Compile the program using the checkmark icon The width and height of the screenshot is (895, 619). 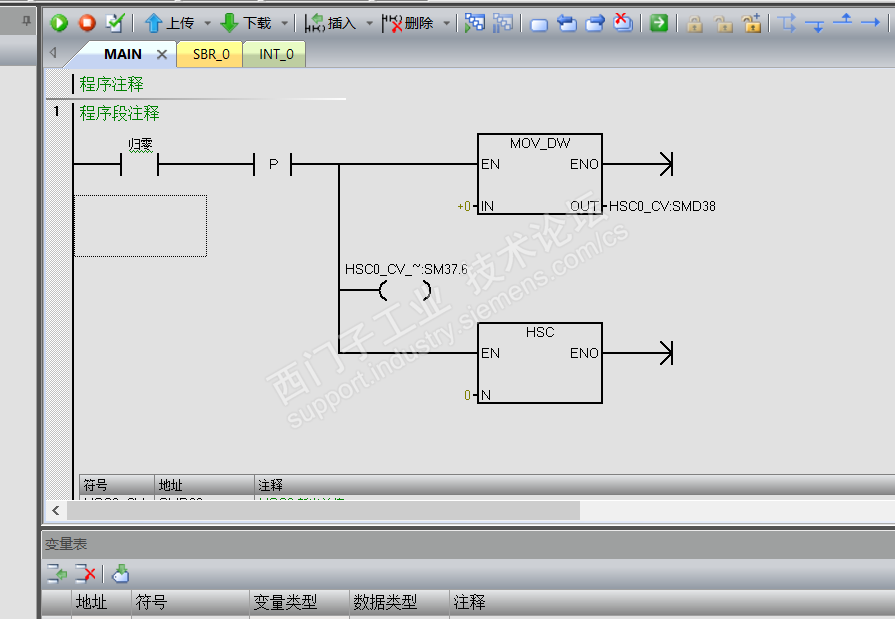coord(115,23)
